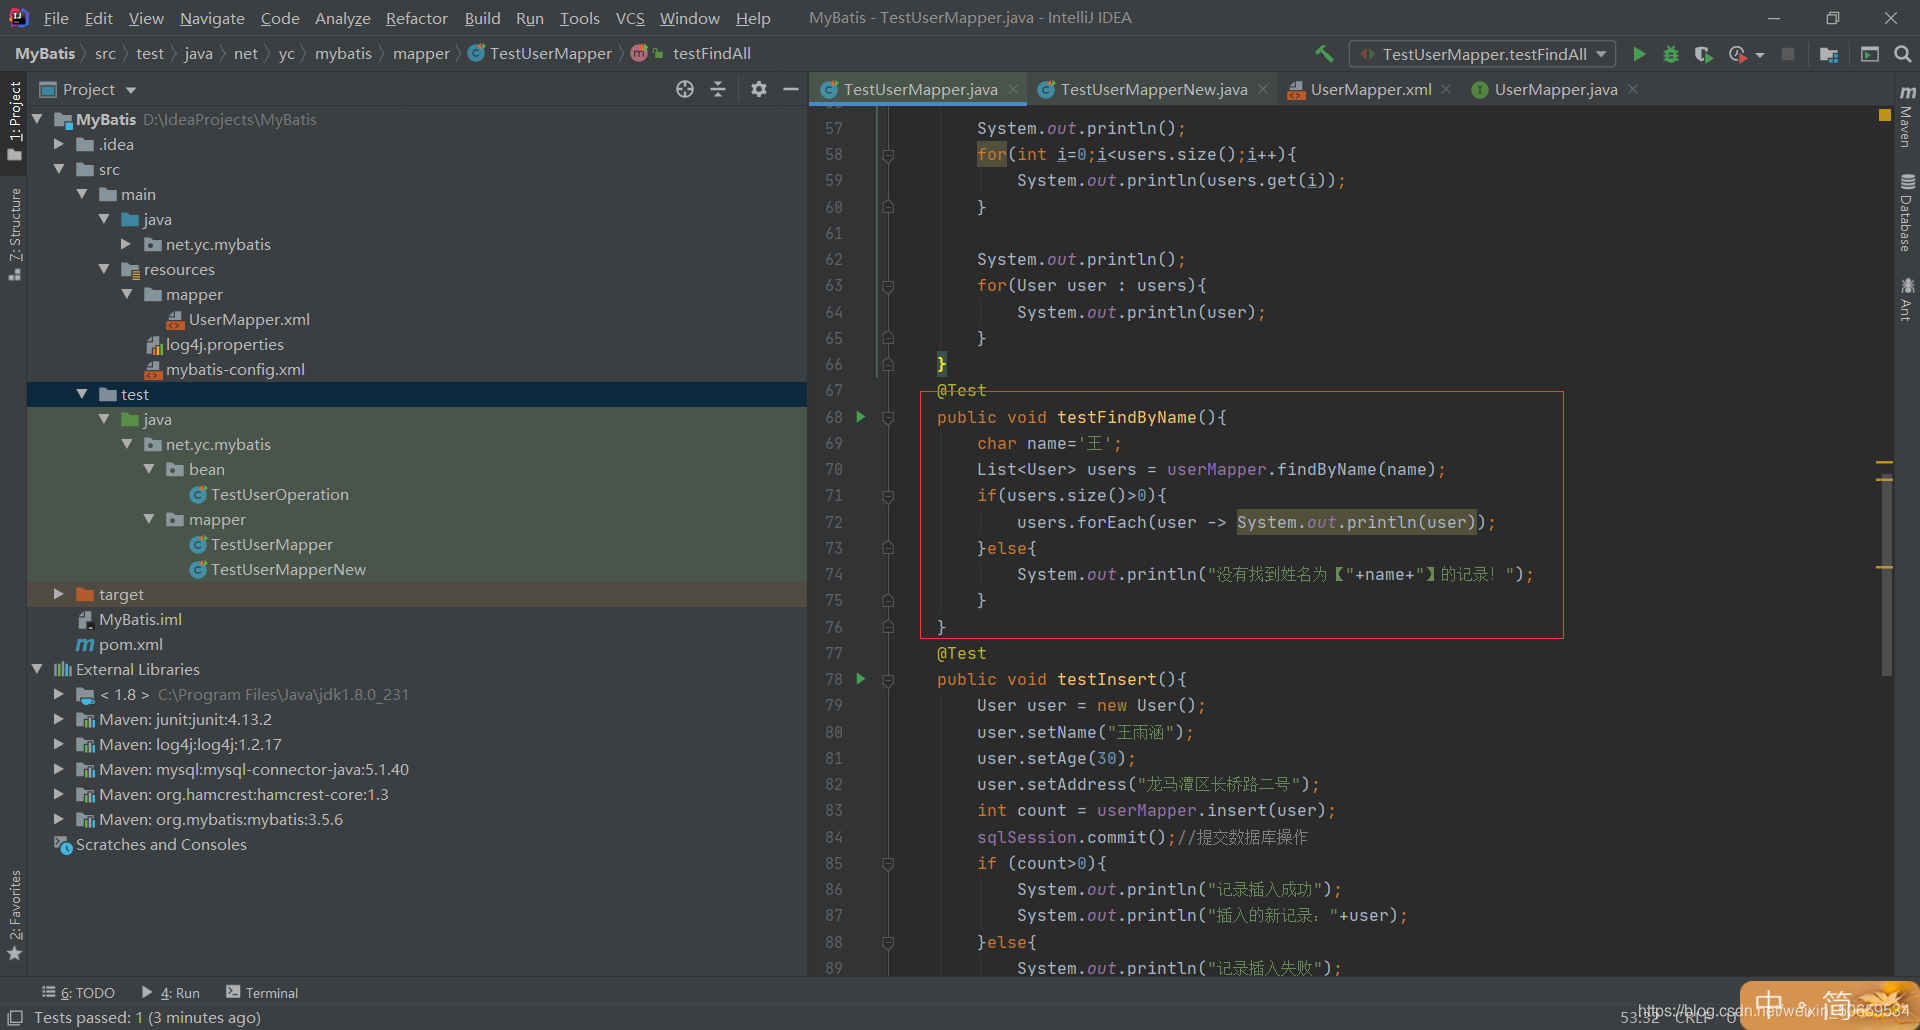Image resolution: width=1920 pixels, height=1030 pixels.
Task: Open Project panel settings gear
Action: click(759, 89)
